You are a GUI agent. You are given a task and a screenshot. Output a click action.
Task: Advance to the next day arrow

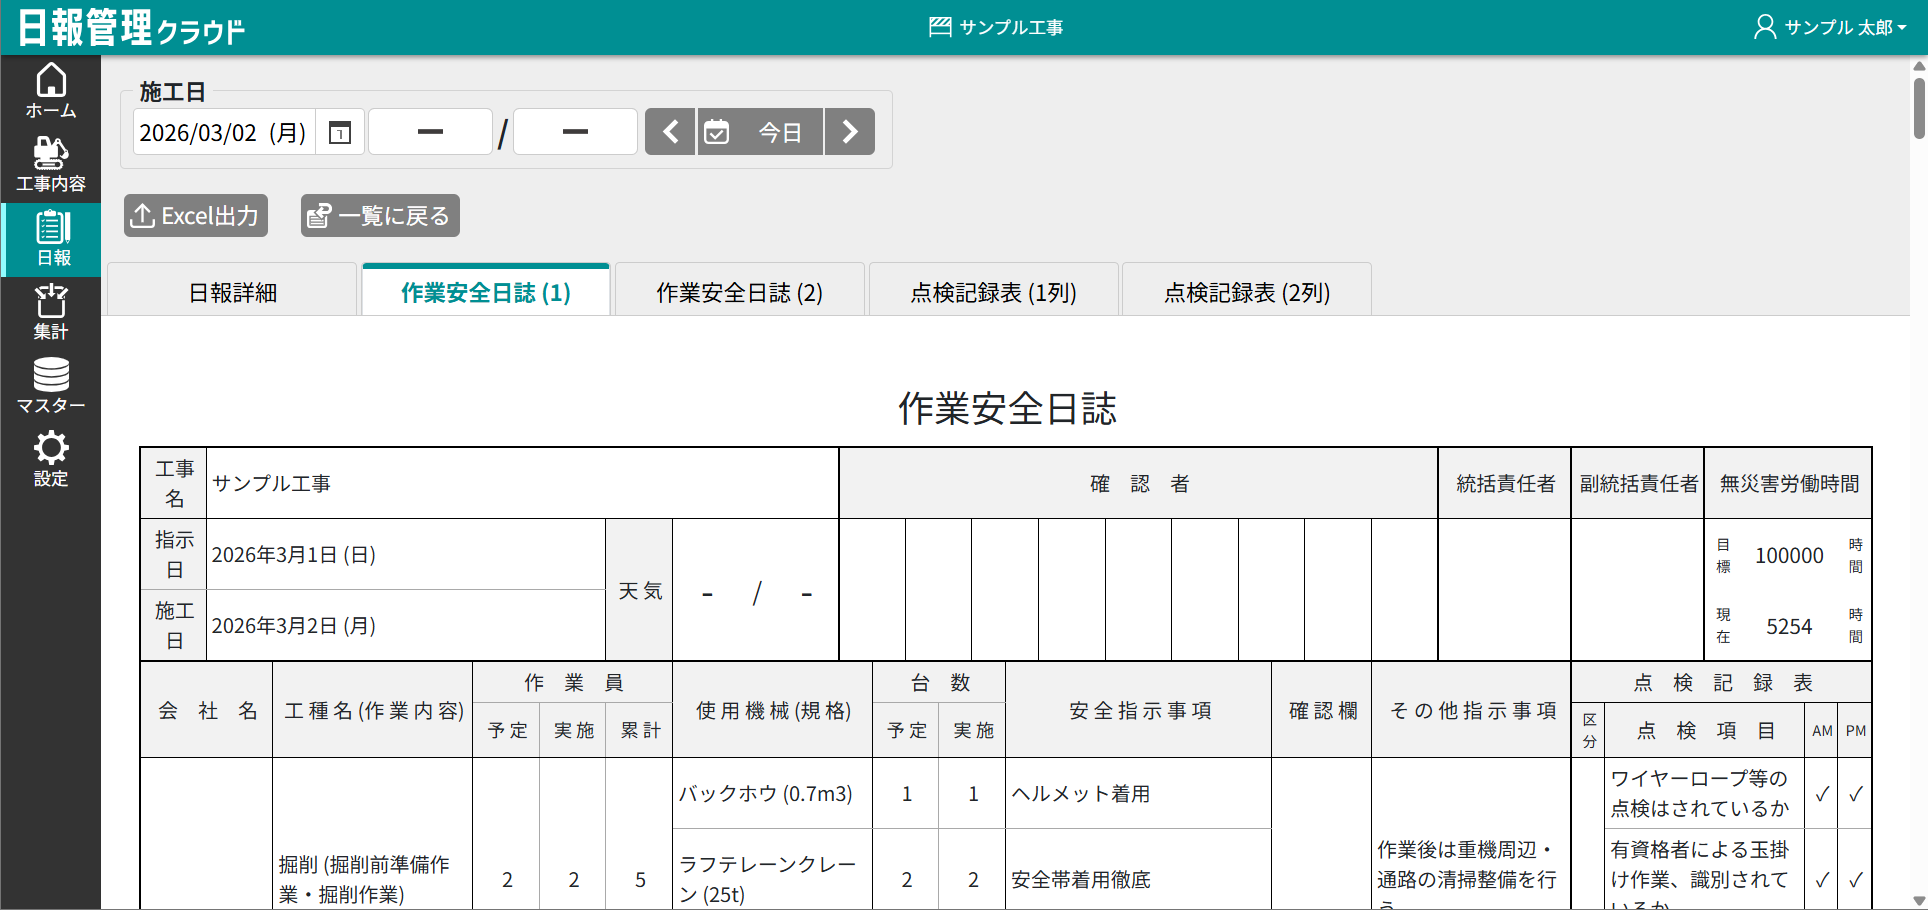coord(850,132)
